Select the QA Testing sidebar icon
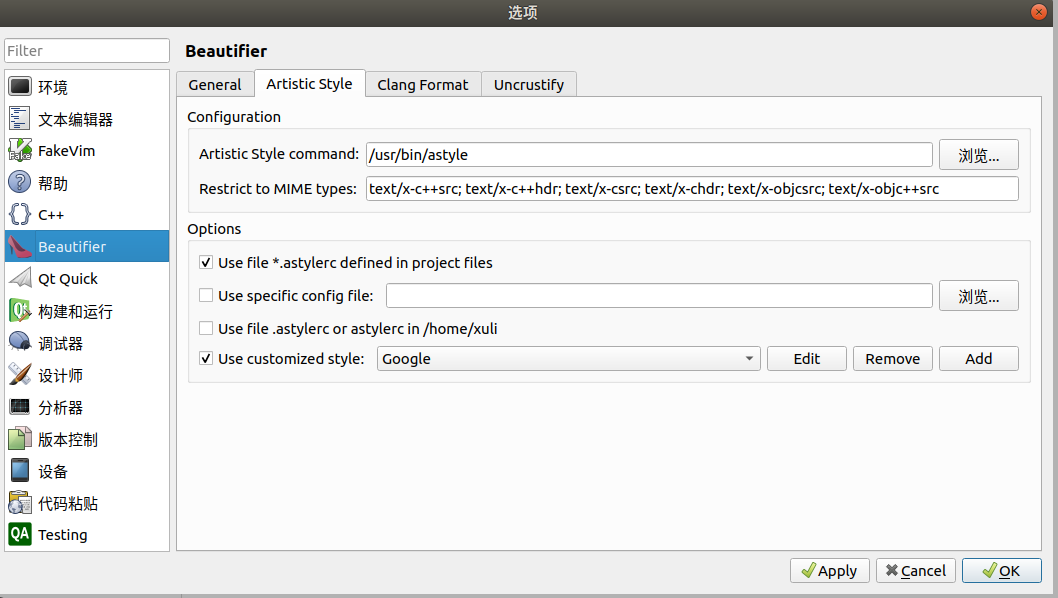 [19, 534]
